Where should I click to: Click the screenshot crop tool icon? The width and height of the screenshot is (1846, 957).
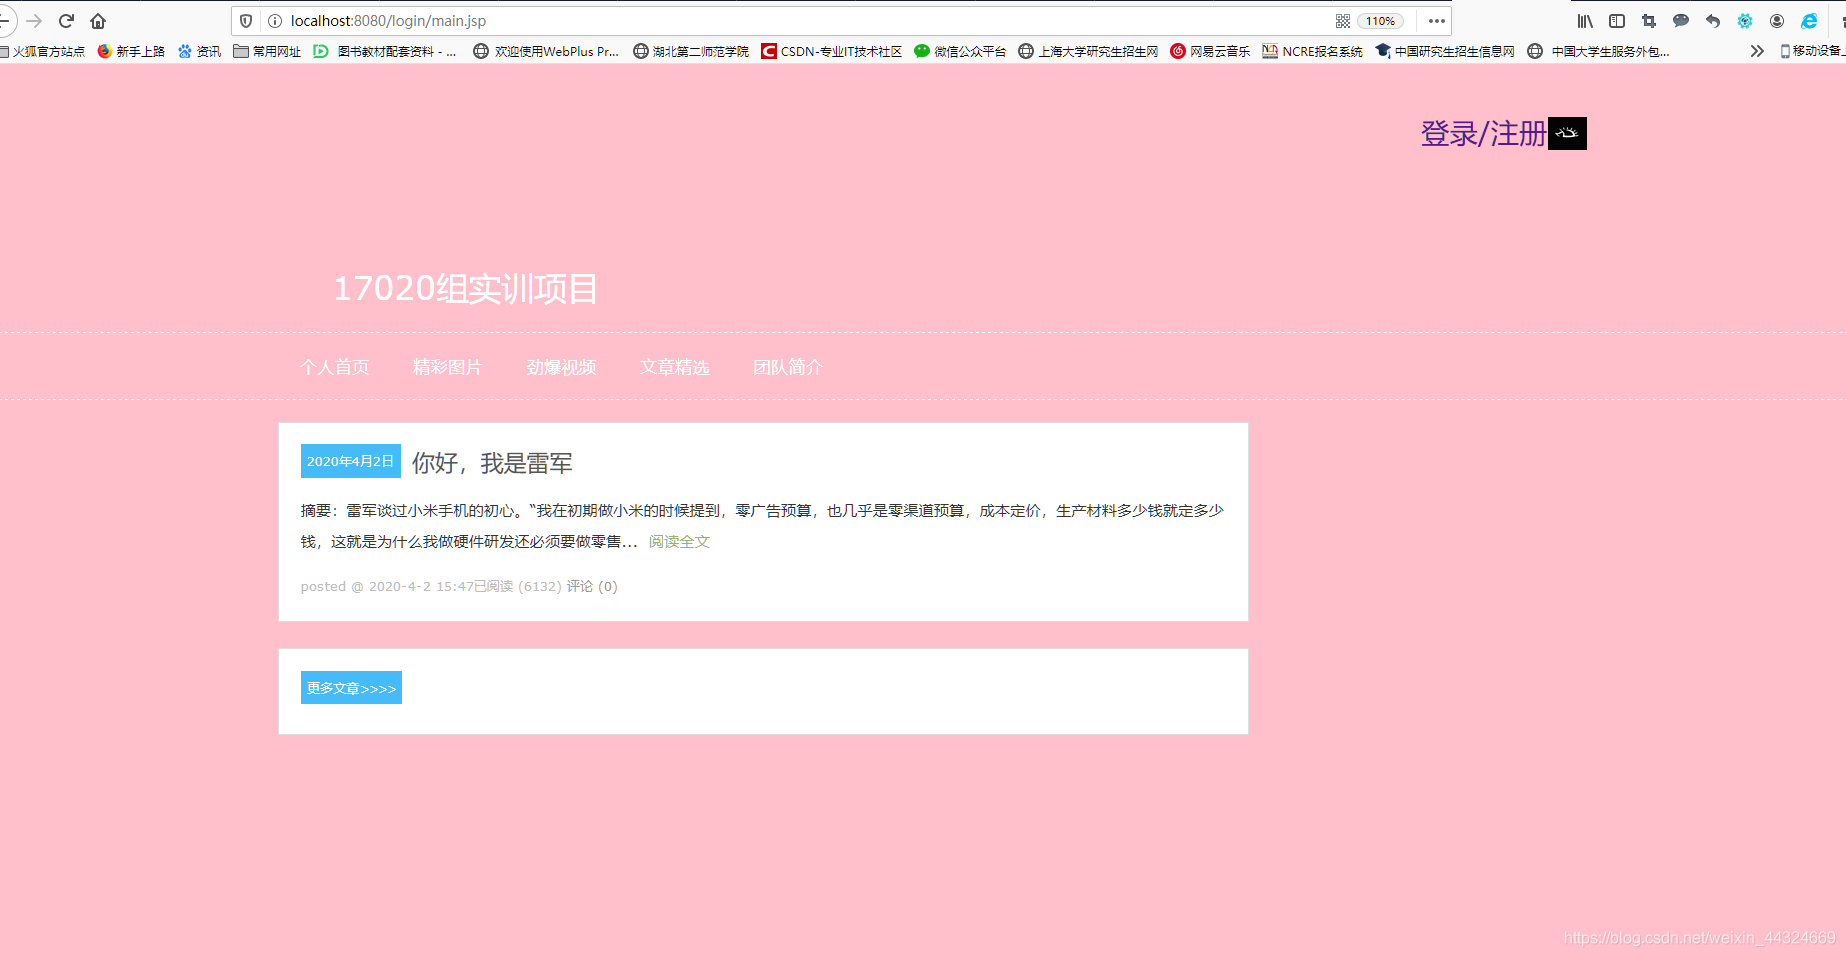click(x=1649, y=21)
